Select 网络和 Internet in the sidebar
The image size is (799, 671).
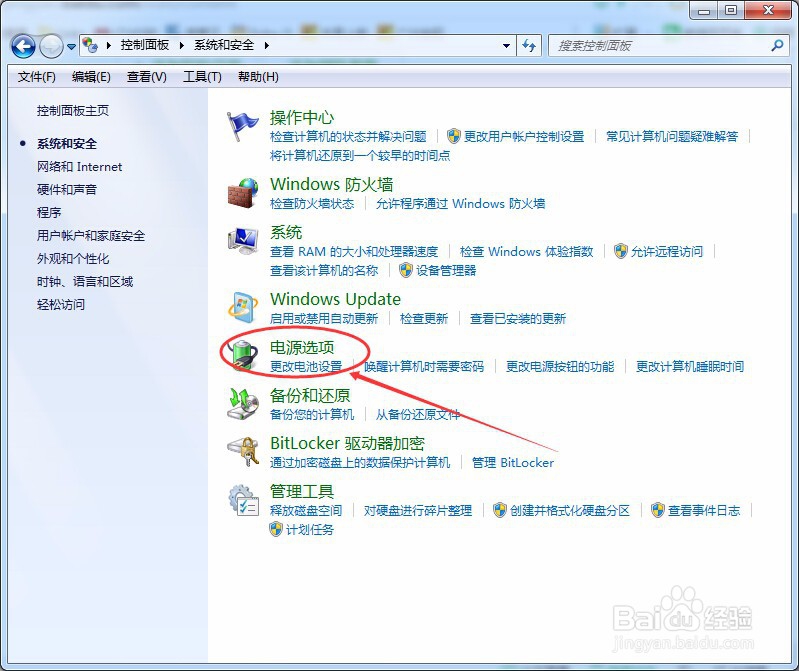(x=79, y=167)
